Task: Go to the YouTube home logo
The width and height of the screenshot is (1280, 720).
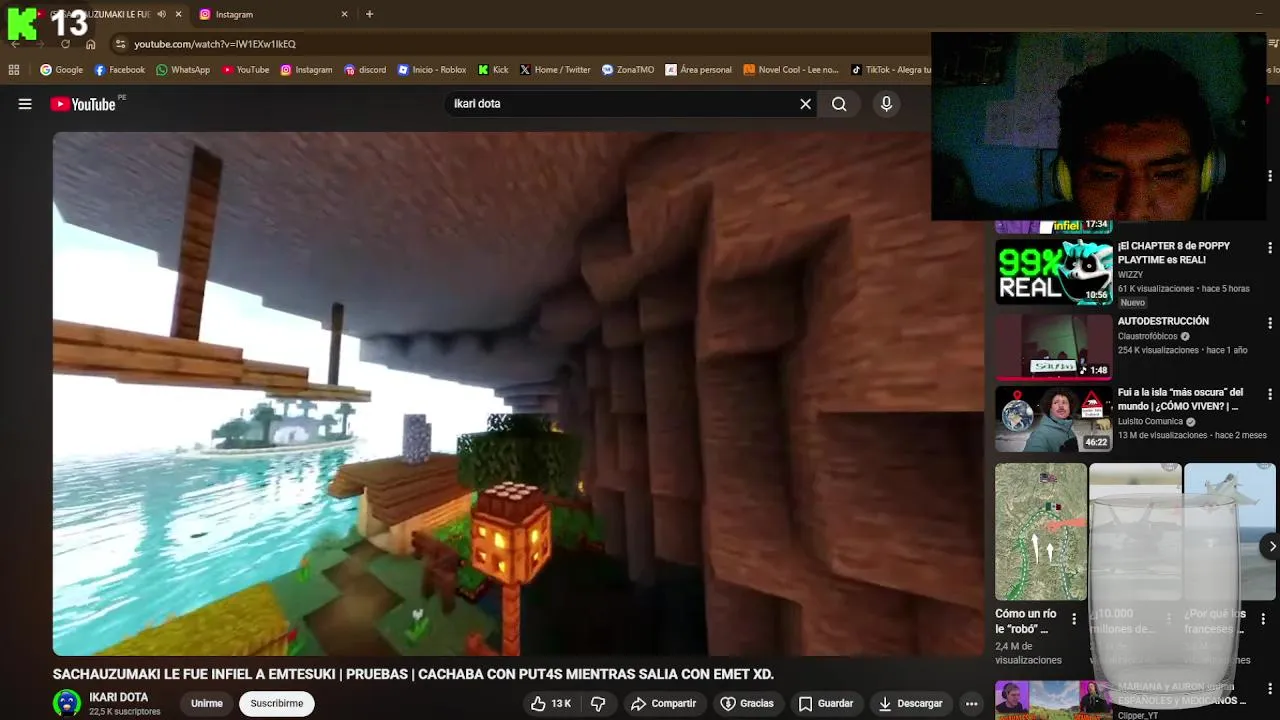Action: tap(83, 104)
